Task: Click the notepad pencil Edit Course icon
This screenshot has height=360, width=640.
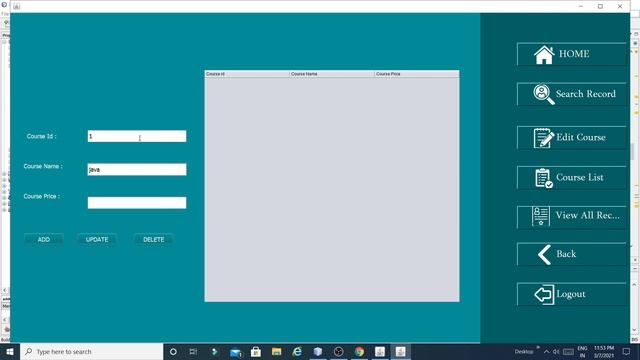Action: pyautogui.click(x=544, y=138)
